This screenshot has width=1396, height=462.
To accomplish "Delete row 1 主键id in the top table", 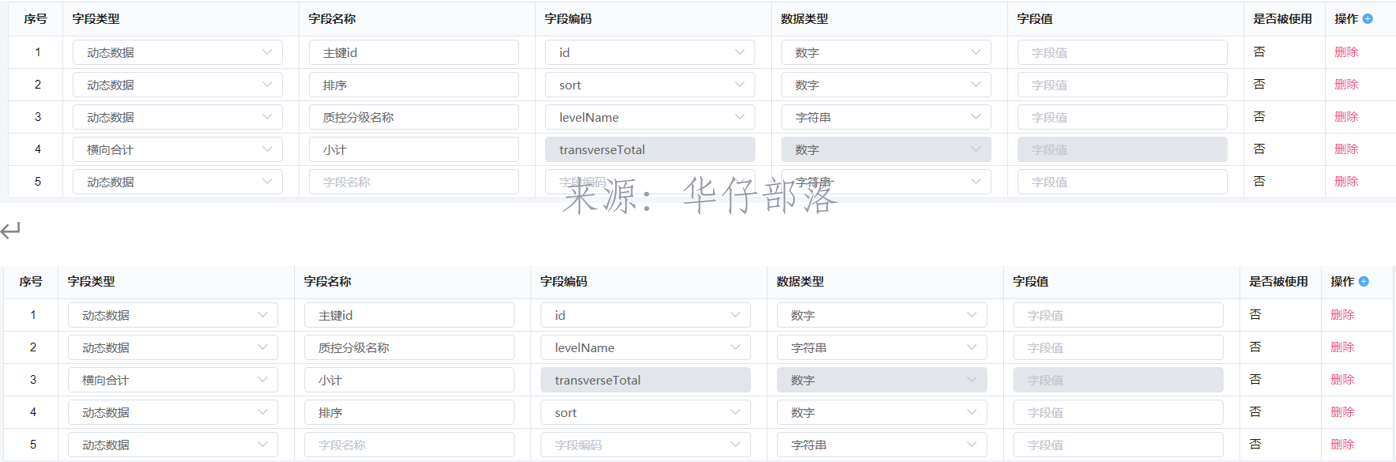I will pos(1346,52).
